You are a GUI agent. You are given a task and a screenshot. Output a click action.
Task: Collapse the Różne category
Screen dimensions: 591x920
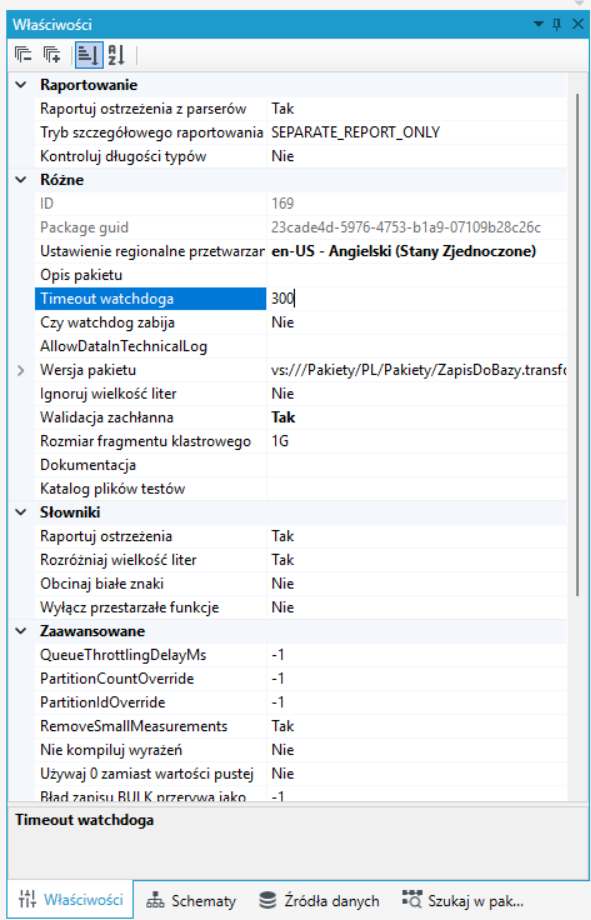click(x=21, y=180)
